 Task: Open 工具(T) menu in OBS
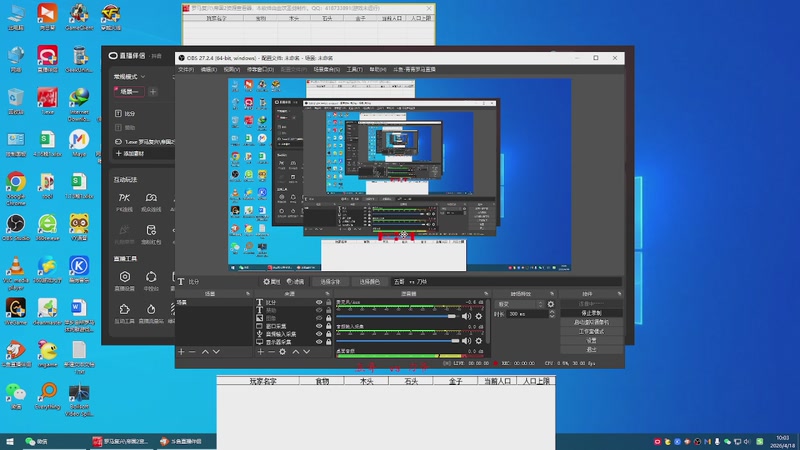(x=355, y=69)
